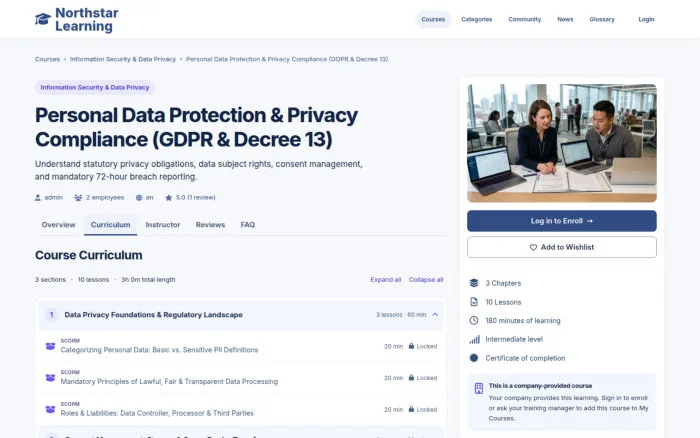Click the Log in to Enroll button
This screenshot has height=438, width=700.
(x=562, y=221)
